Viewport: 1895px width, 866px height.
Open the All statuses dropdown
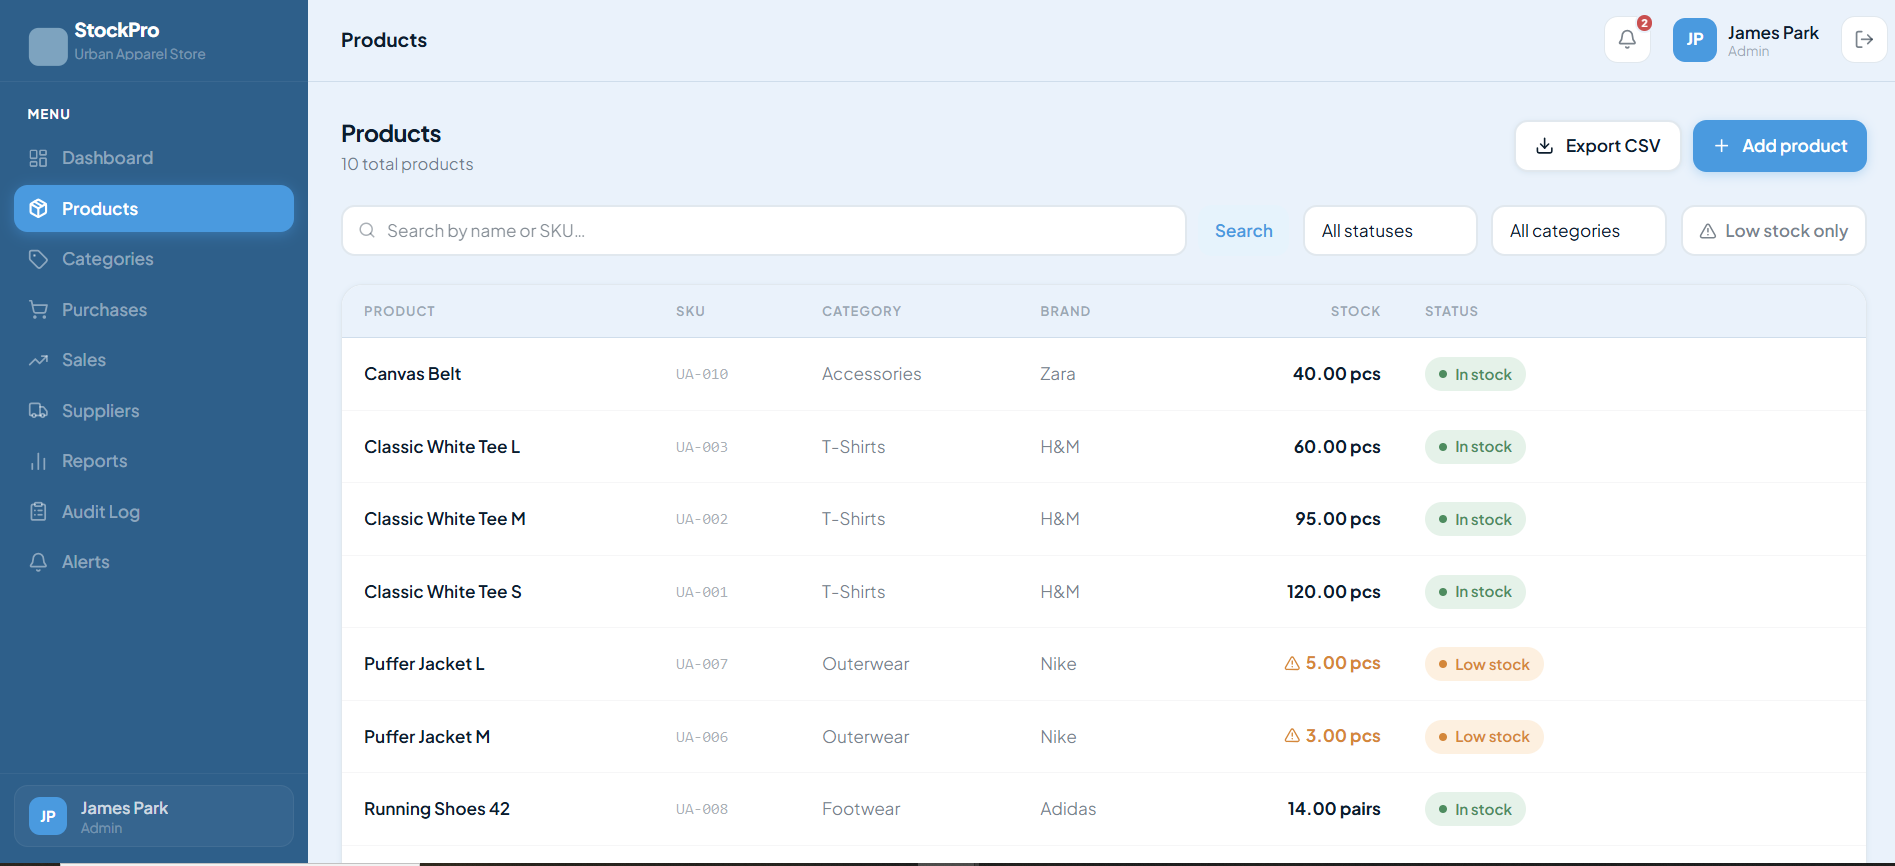(x=1389, y=231)
